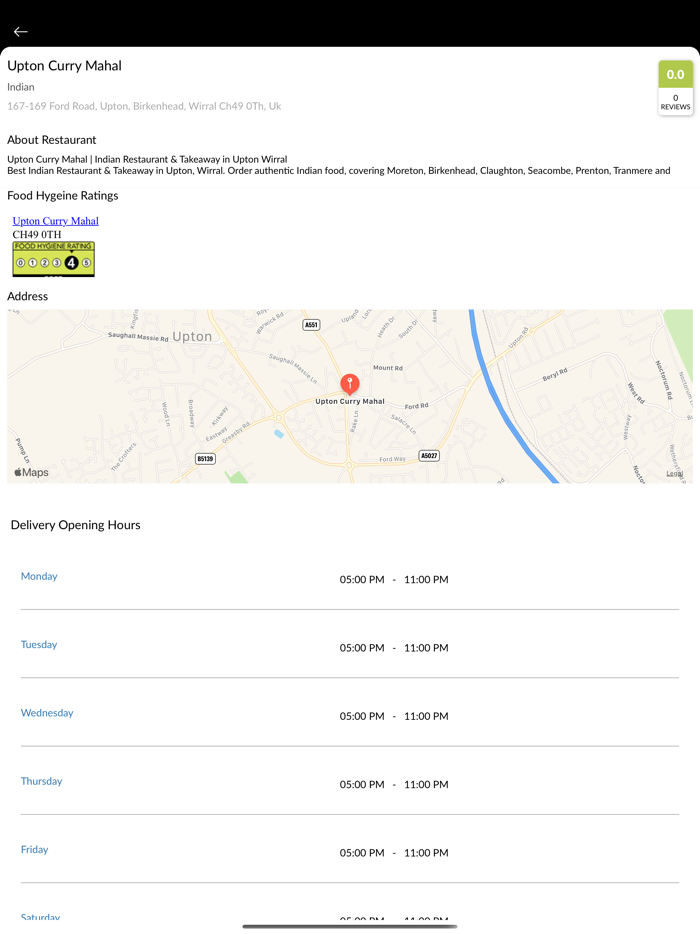Tap the B5139 road badge on map
Screen dimensions: 700x934
point(205,459)
